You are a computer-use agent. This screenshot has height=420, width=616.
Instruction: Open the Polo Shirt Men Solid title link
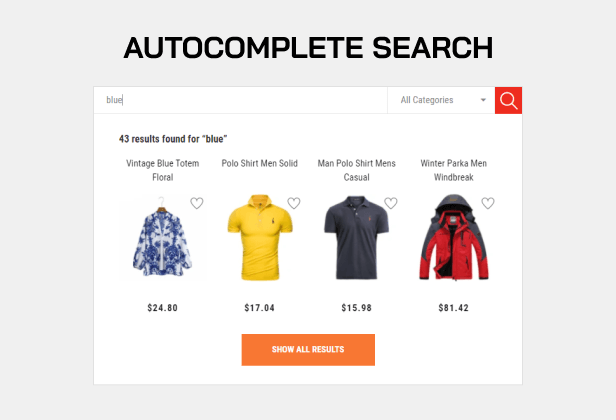(x=260, y=163)
